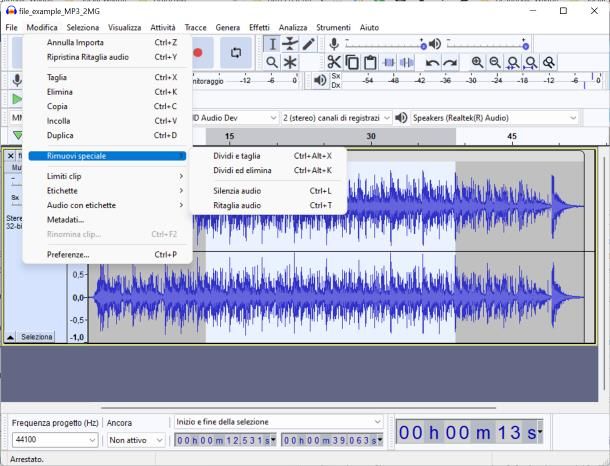Expand 'Audio con etichette' submenu
Viewport: 610px width, 466px height.
(x=107, y=205)
